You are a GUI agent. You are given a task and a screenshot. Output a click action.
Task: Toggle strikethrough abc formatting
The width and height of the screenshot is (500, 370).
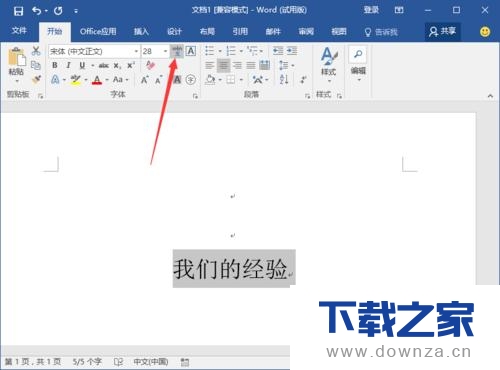coord(104,66)
